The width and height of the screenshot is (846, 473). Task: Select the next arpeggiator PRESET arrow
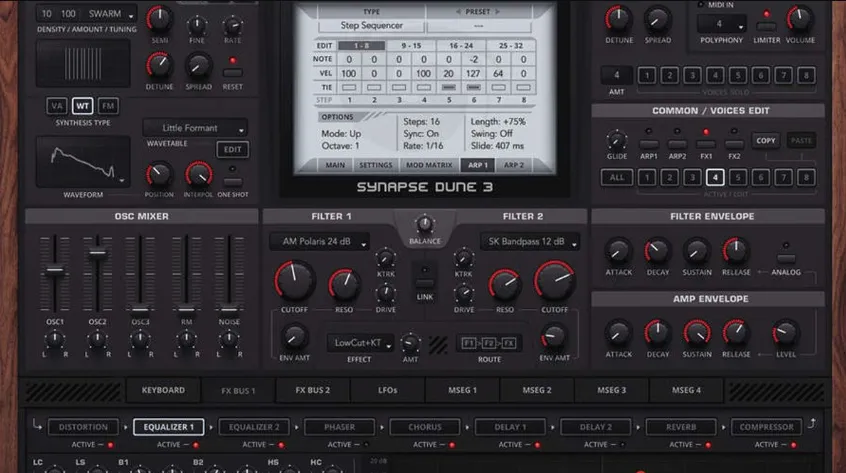point(498,11)
